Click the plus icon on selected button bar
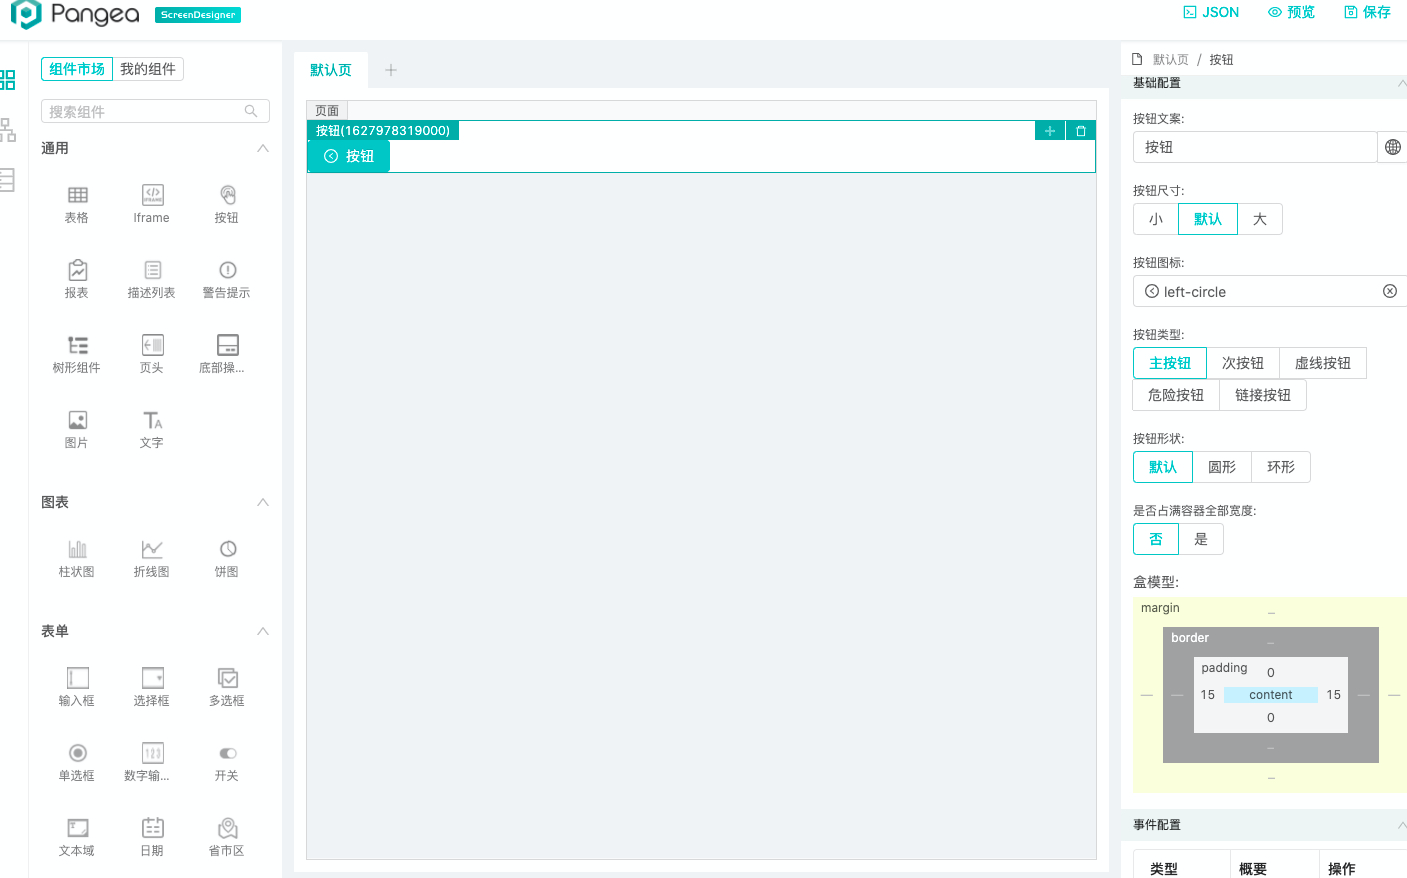 pyautogui.click(x=1049, y=131)
